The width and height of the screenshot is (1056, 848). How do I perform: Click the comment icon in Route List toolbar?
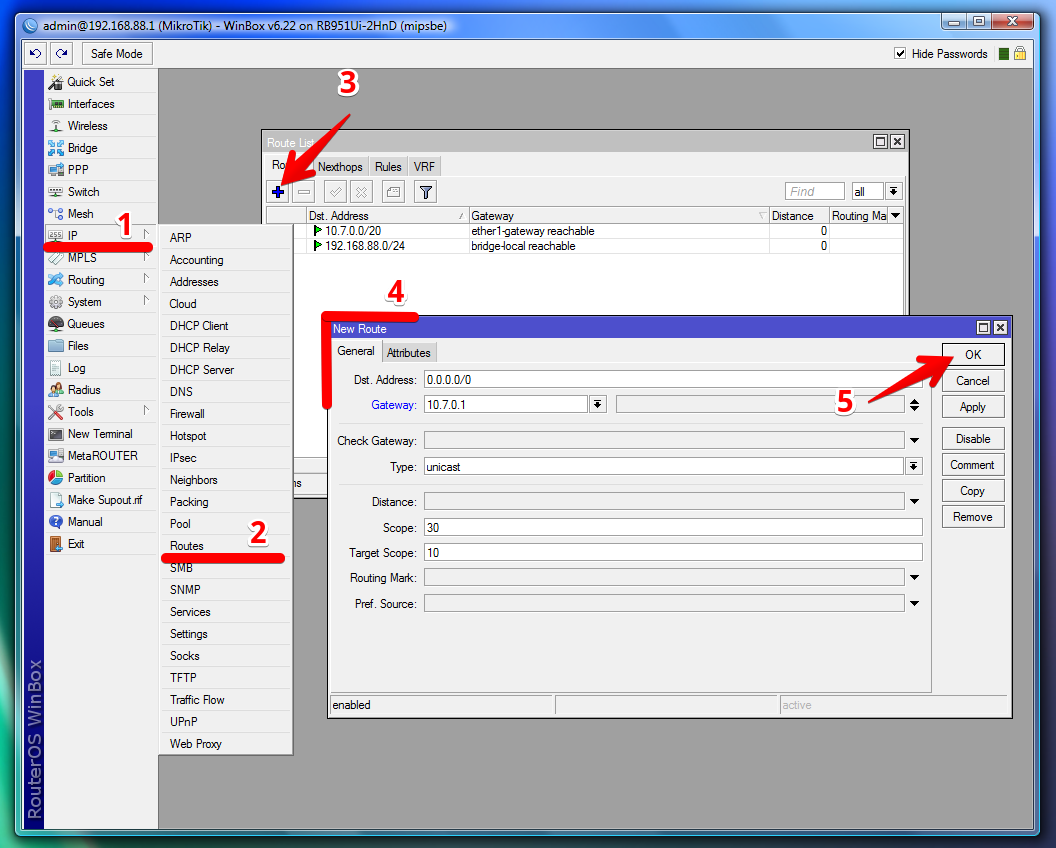(393, 192)
